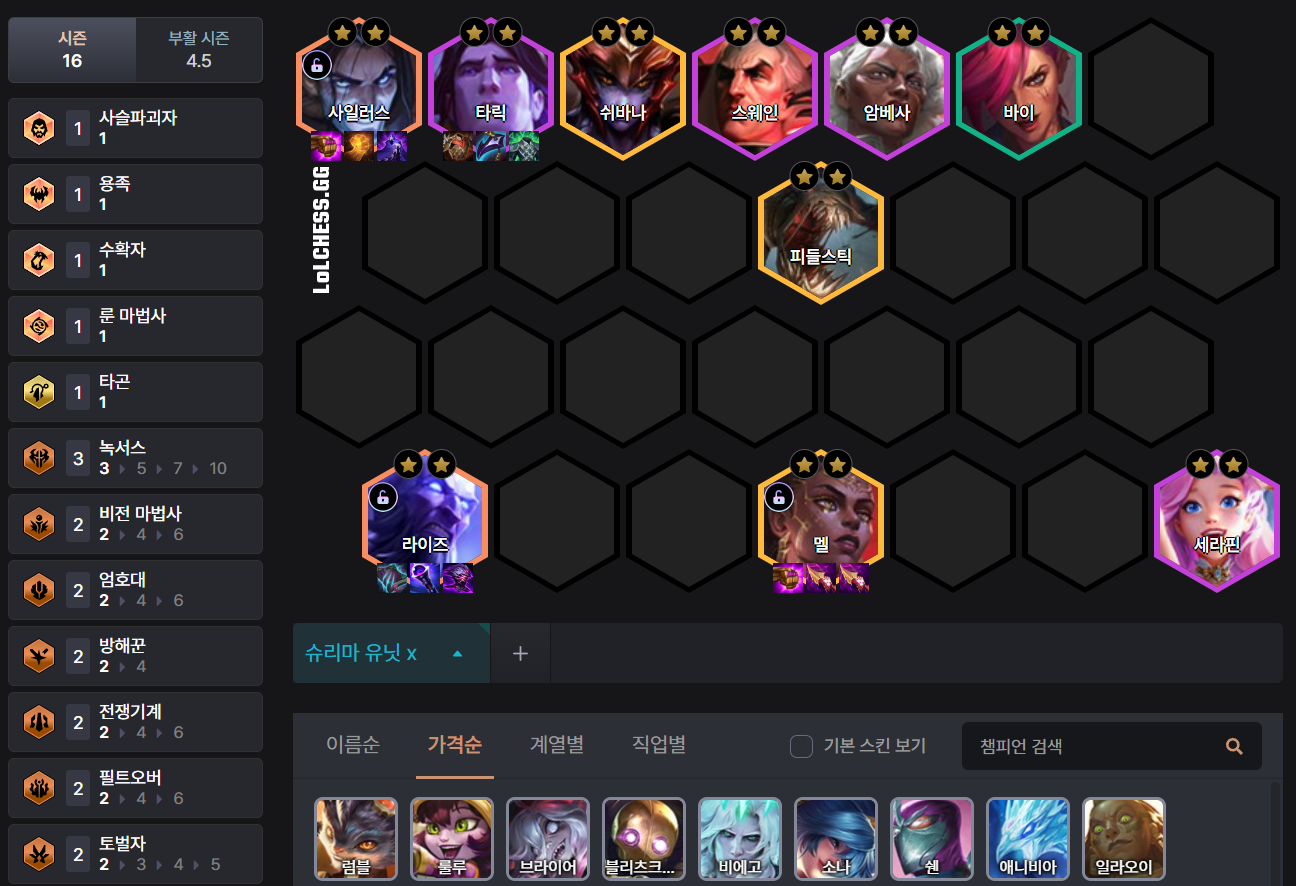Viewport: 1296px width, 886px height.
Task: Select the 세라핀 unit hexagon
Action: tap(1217, 522)
